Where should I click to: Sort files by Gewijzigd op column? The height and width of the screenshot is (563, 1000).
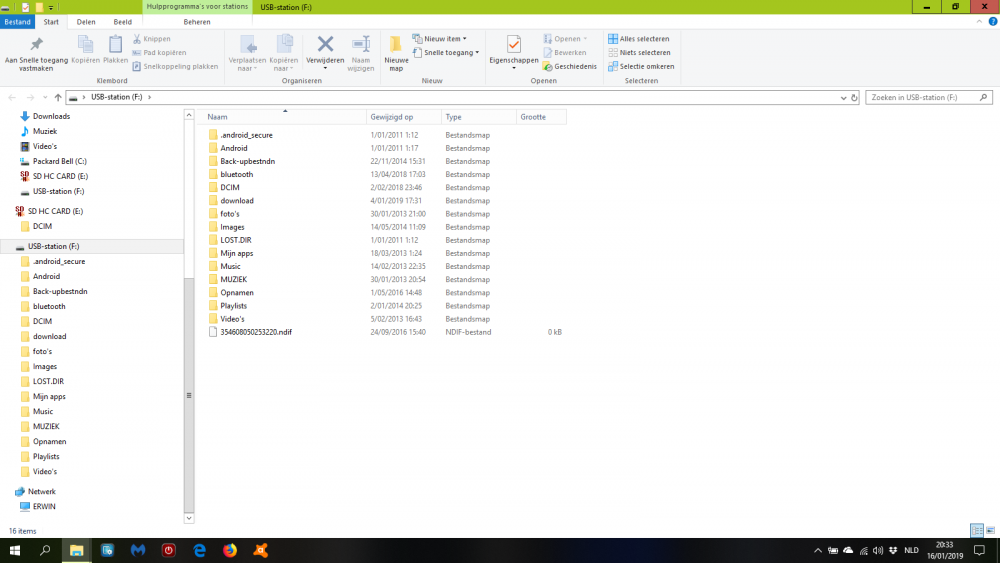coord(391,117)
